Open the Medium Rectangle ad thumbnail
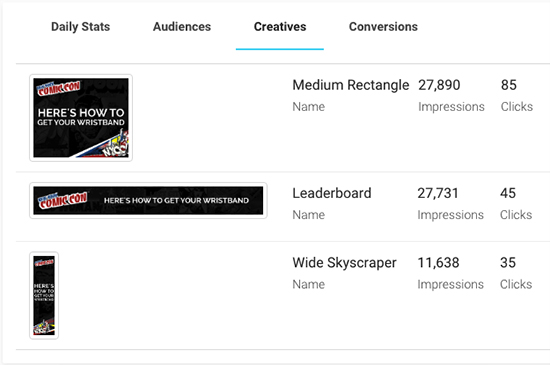Screen dimensions: 550x365 coord(81,118)
